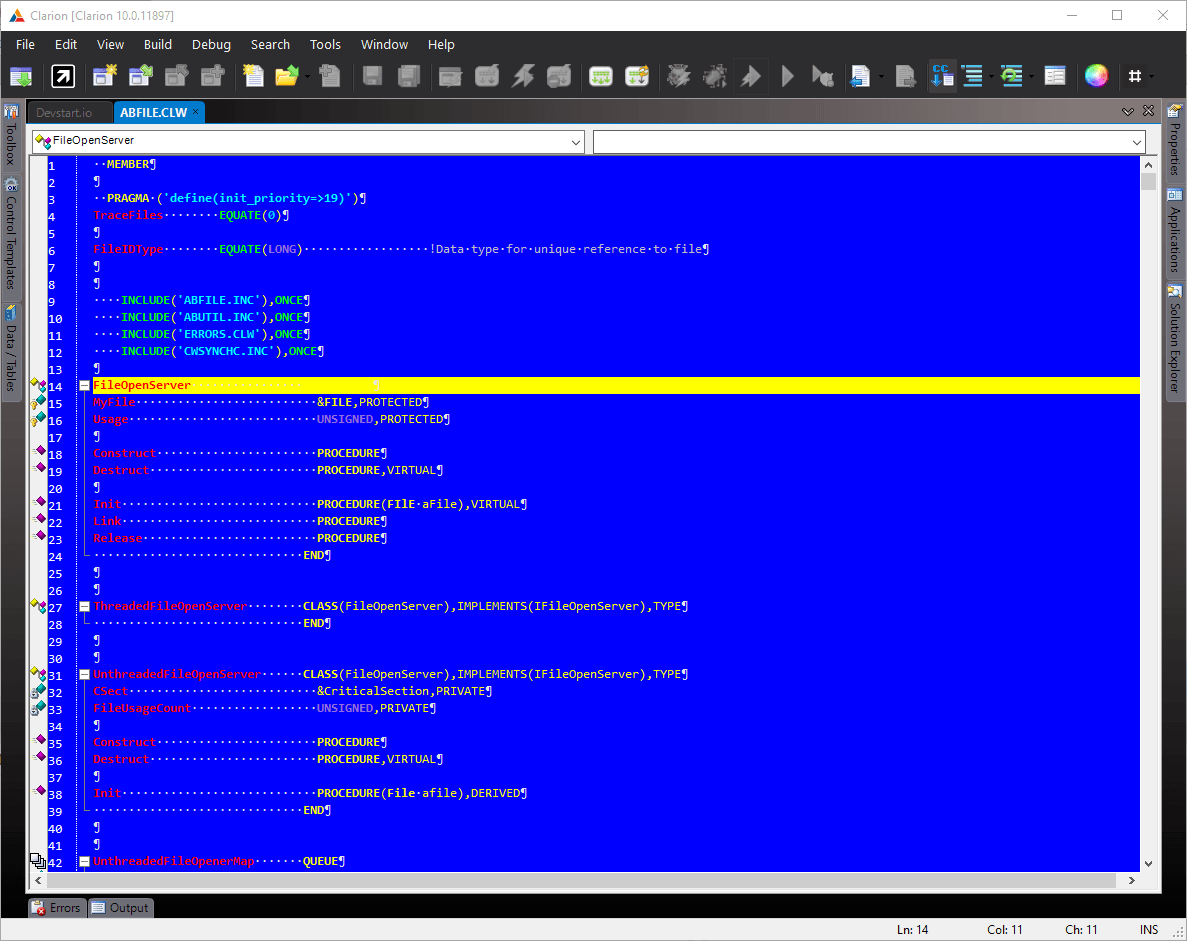Click the Open File folder icon
This screenshot has width=1187, height=941.
point(287,76)
